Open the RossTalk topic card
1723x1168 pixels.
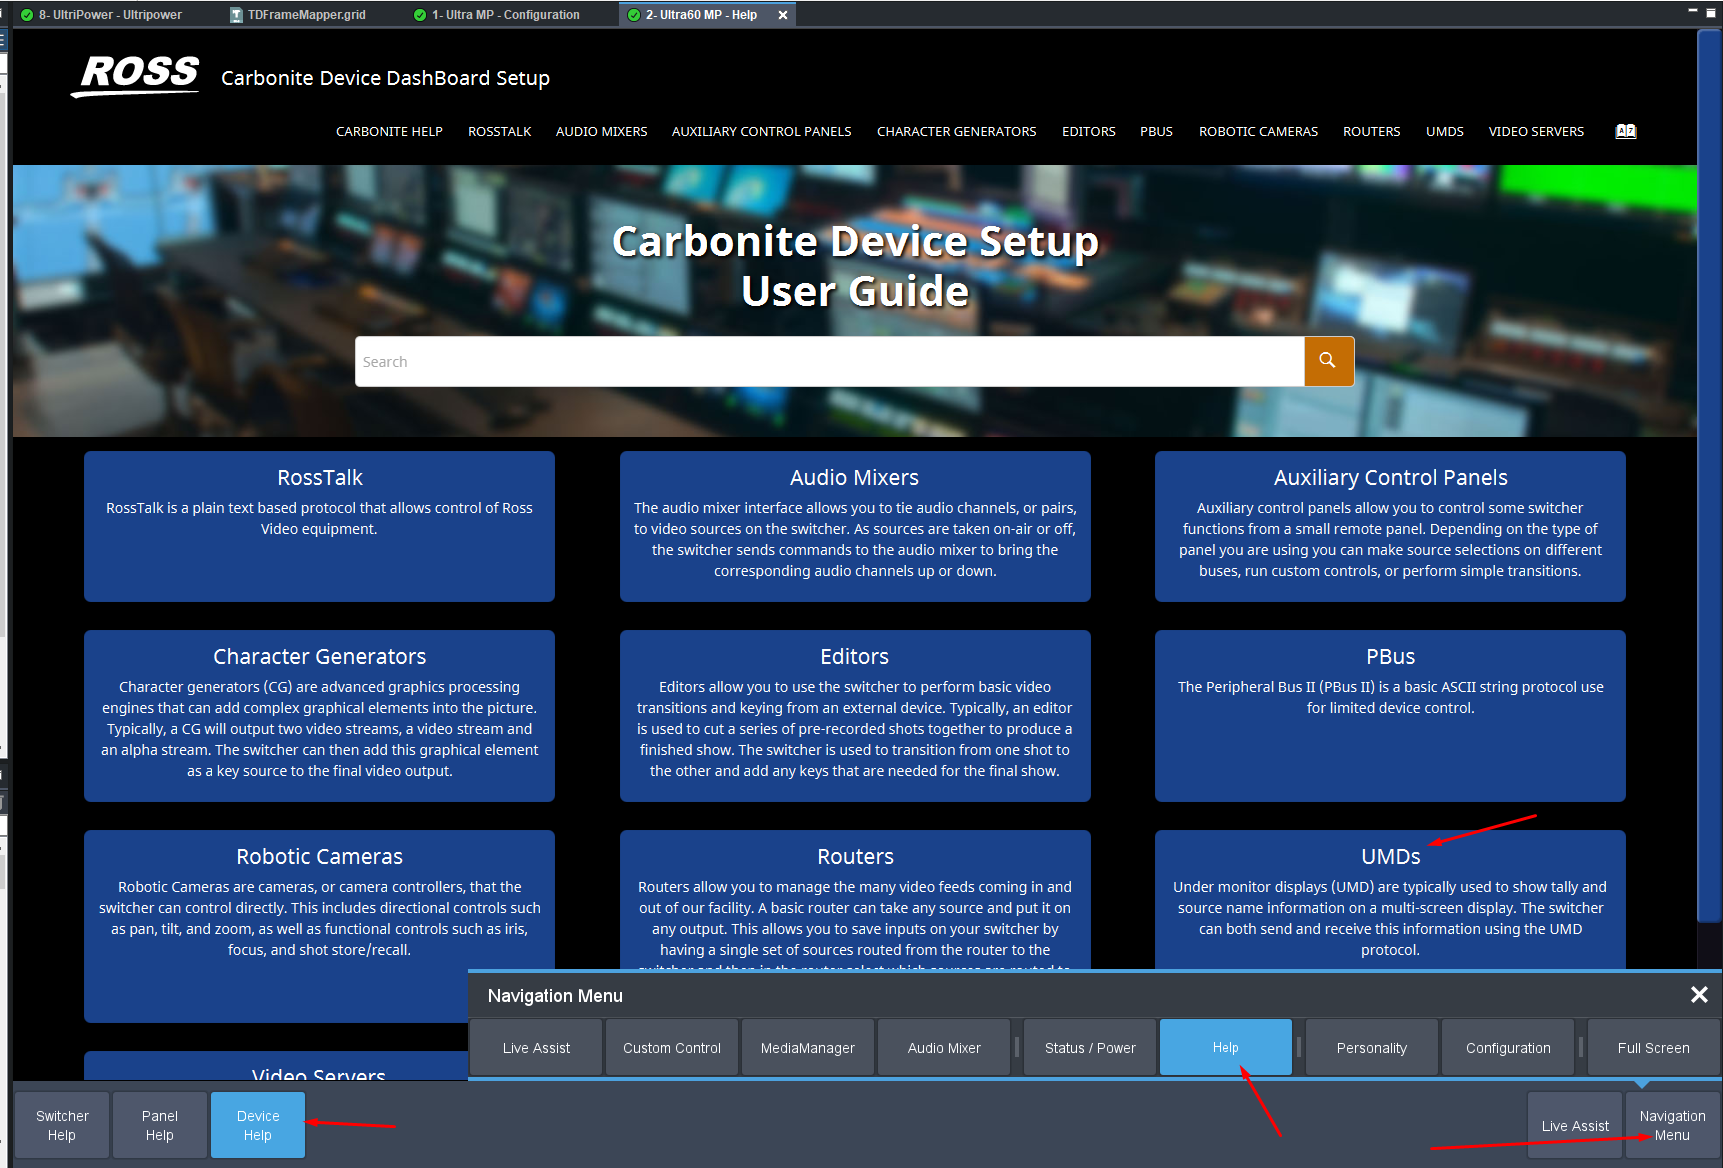pos(319,526)
